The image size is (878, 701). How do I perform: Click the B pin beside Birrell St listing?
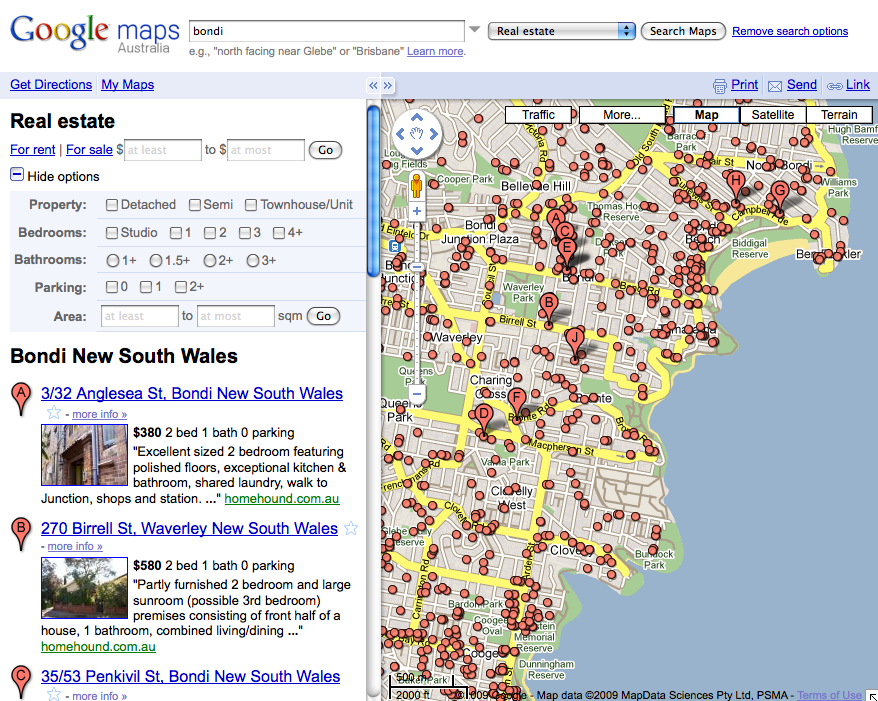pyautogui.click(x=21, y=534)
